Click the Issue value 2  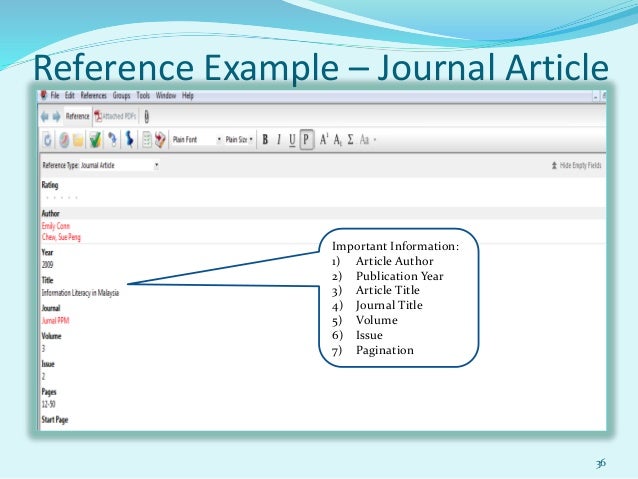click(44, 377)
